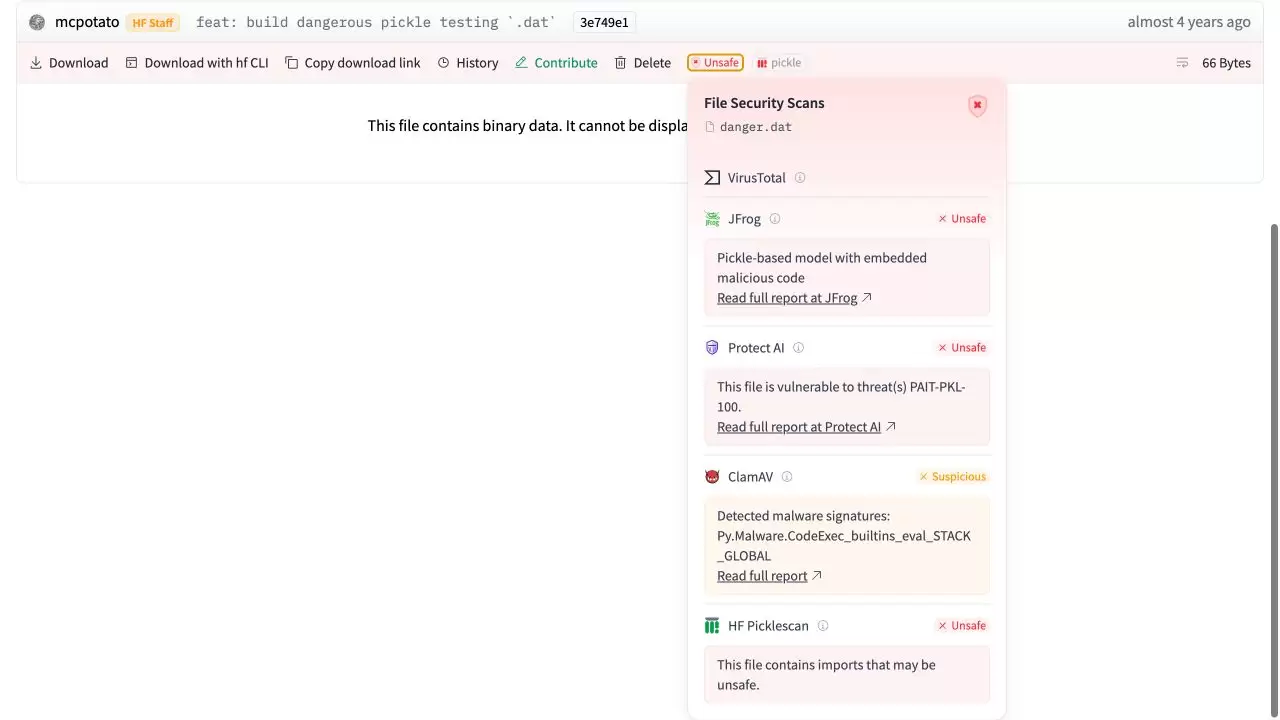
Task: Click the hf CLI terminal icon
Action: point(131,63)
